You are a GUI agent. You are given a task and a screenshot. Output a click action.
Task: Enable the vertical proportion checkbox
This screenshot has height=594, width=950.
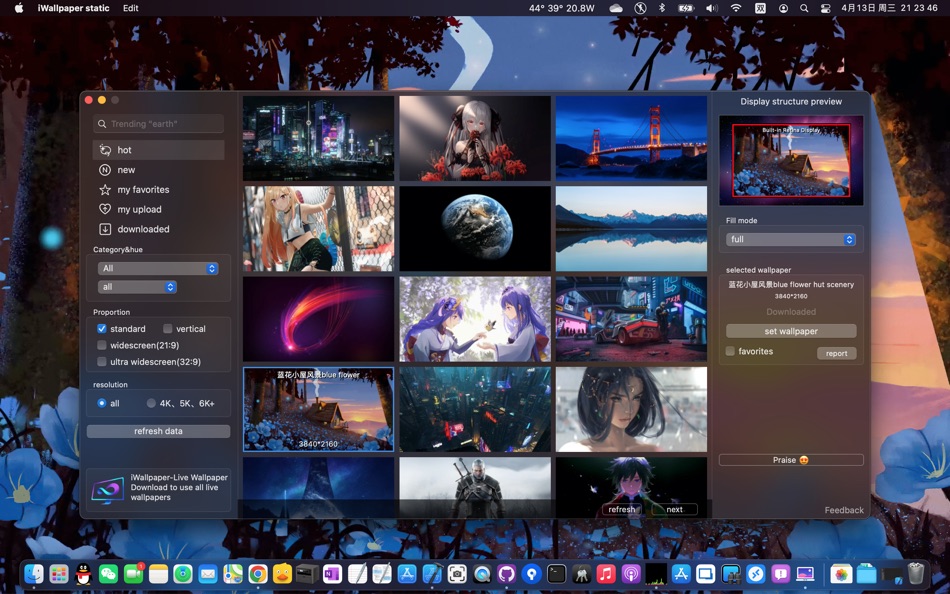pyautogui.click(x=168, y=329)
